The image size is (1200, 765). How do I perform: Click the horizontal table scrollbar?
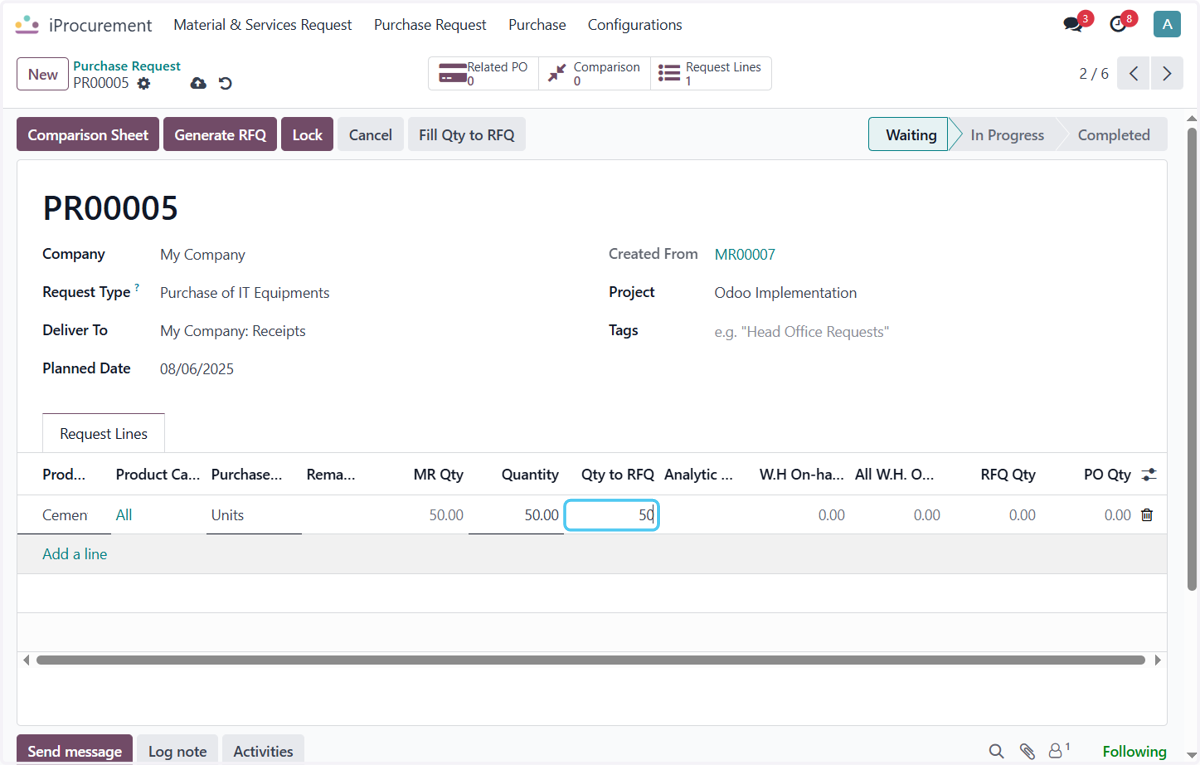pos(590,660)
